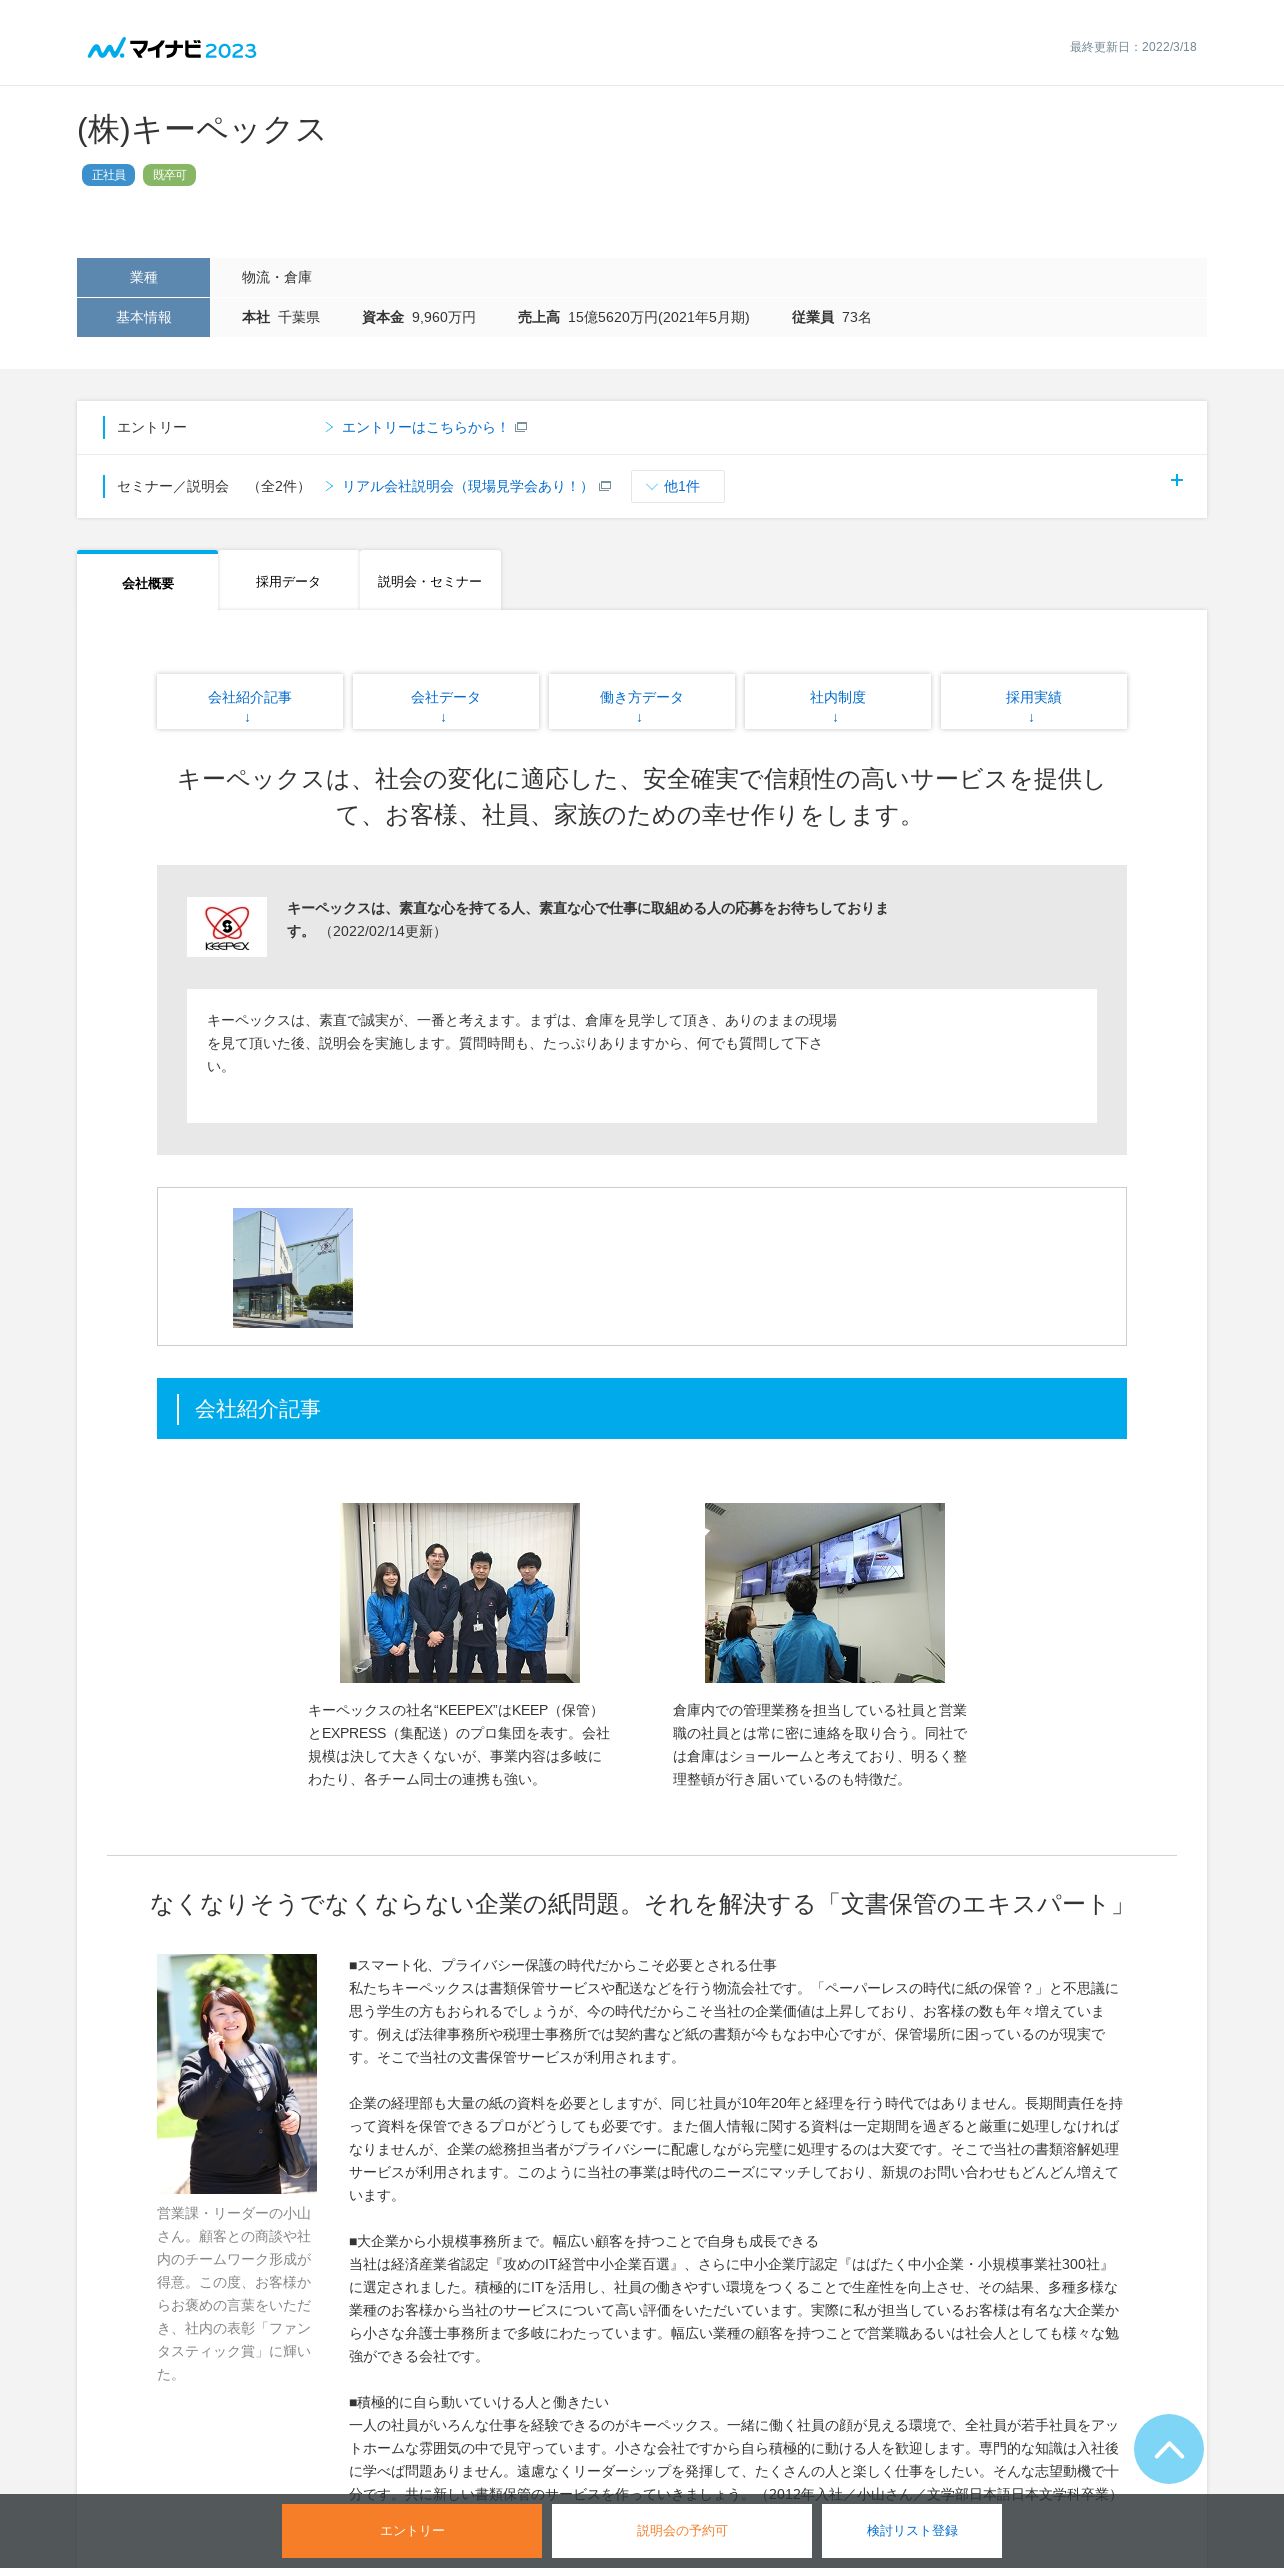Viewport: 1284px width, 2568px height.
Task: Open photo of 小山さん on phone
Action: click(x=237, y=2073)
